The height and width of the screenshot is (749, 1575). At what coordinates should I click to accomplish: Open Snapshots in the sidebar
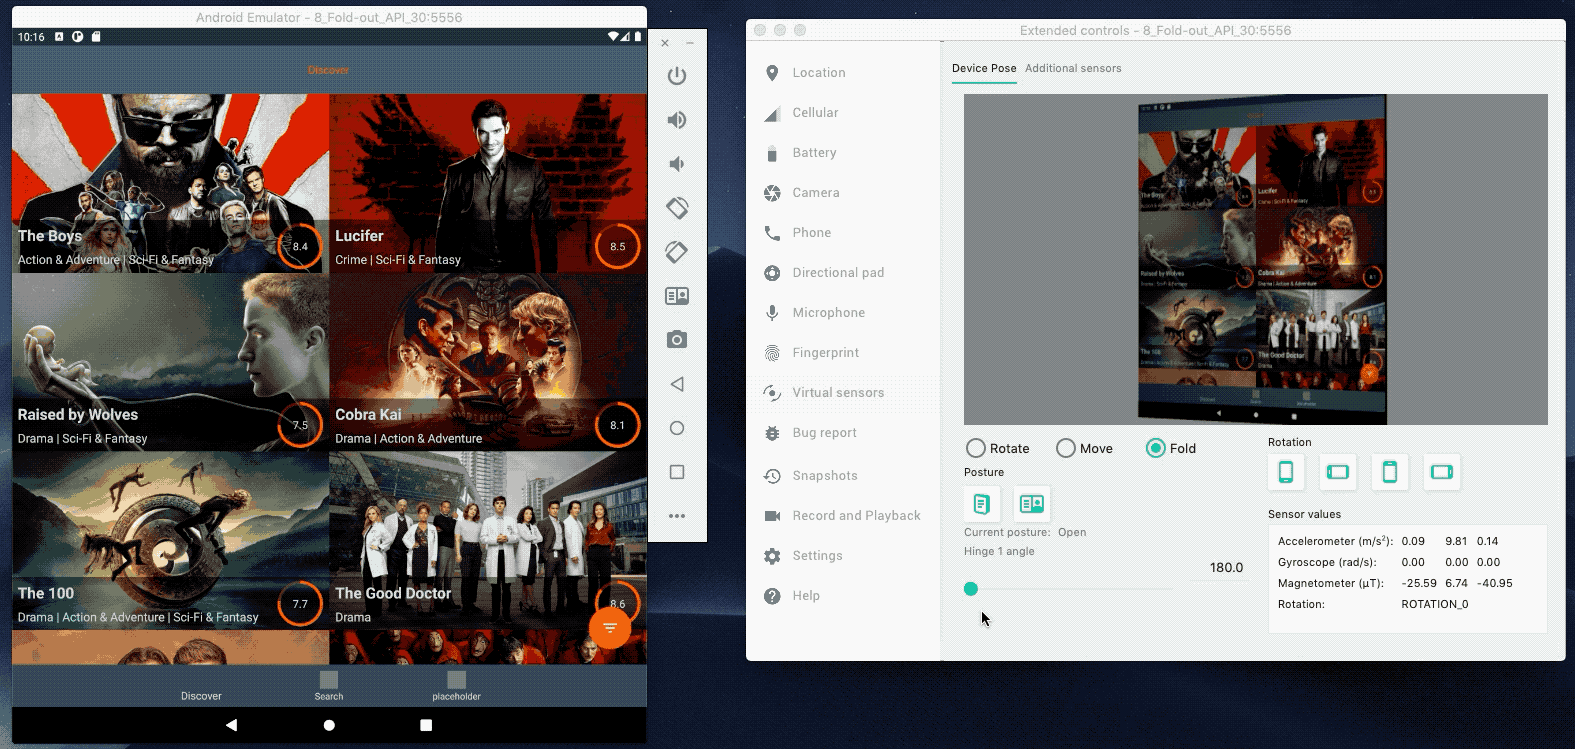(824, 476)
